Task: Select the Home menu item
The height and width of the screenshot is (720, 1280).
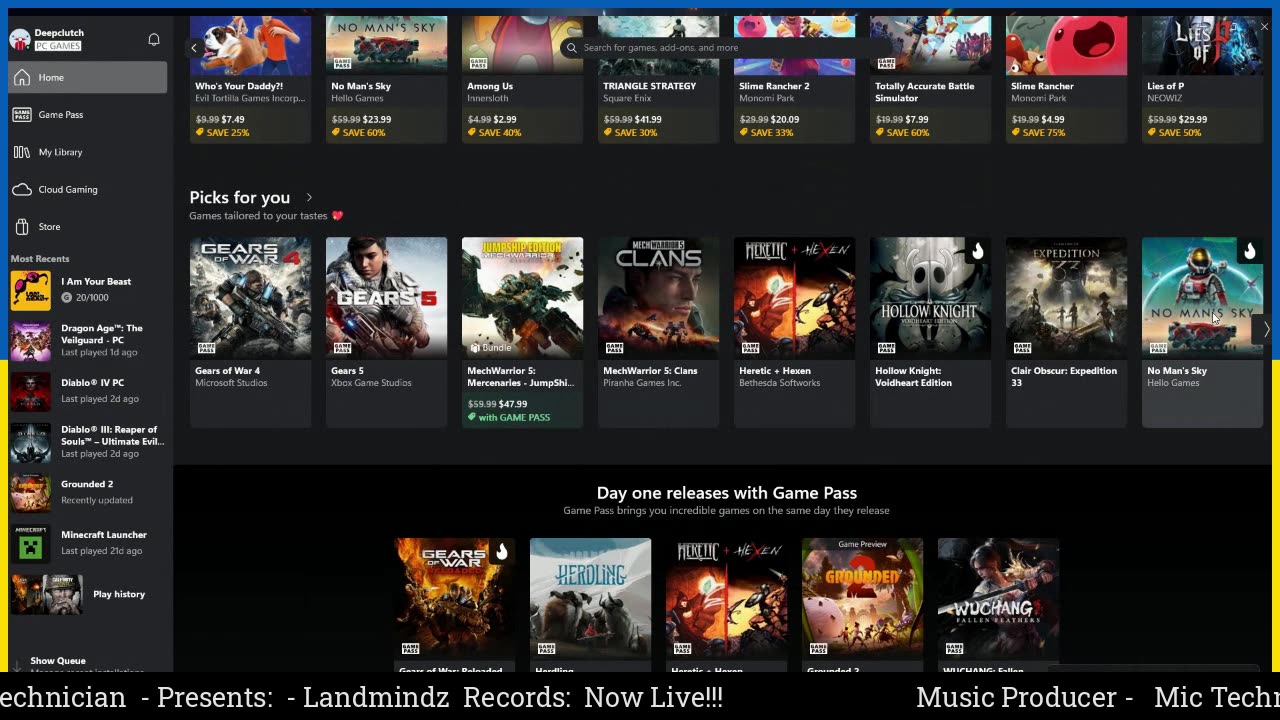Action: pyautogui.click(x=88, y=77)
